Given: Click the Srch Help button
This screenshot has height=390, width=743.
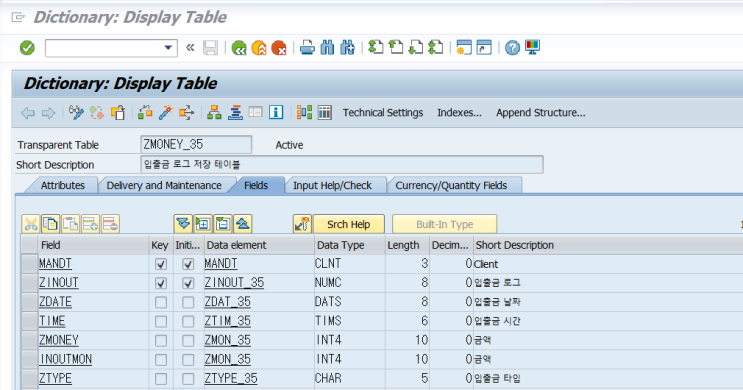Looking at the screenshot, I should 348,224.
